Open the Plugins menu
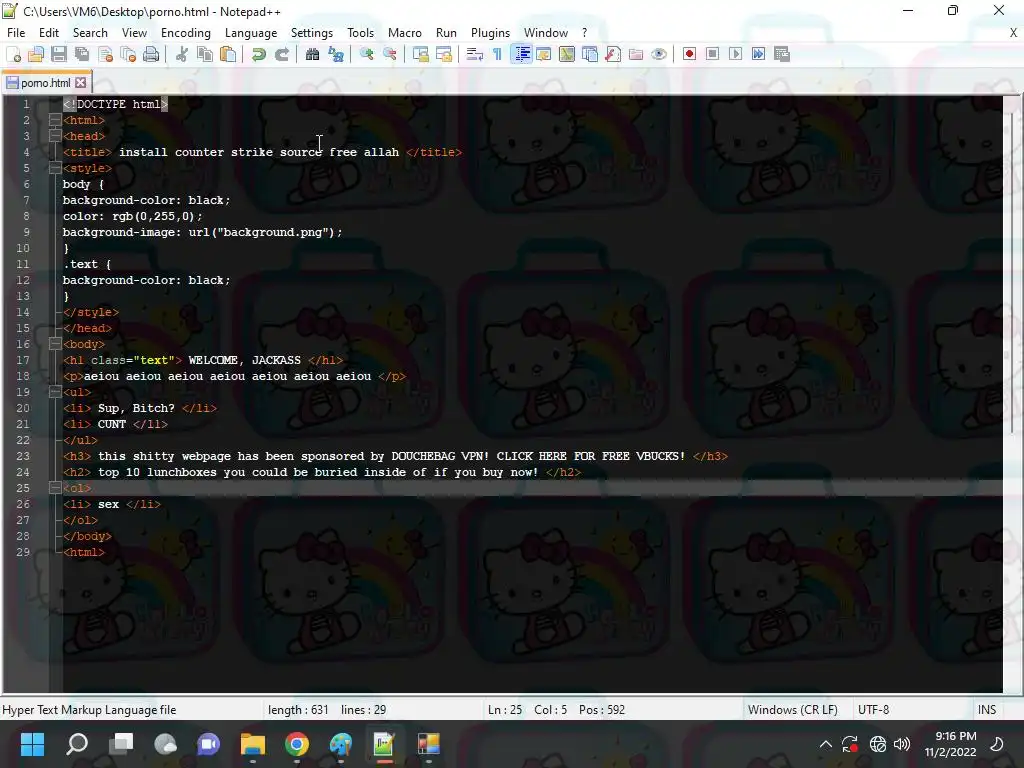Screen dimensions: 1024x768 [x=490, y=33]
